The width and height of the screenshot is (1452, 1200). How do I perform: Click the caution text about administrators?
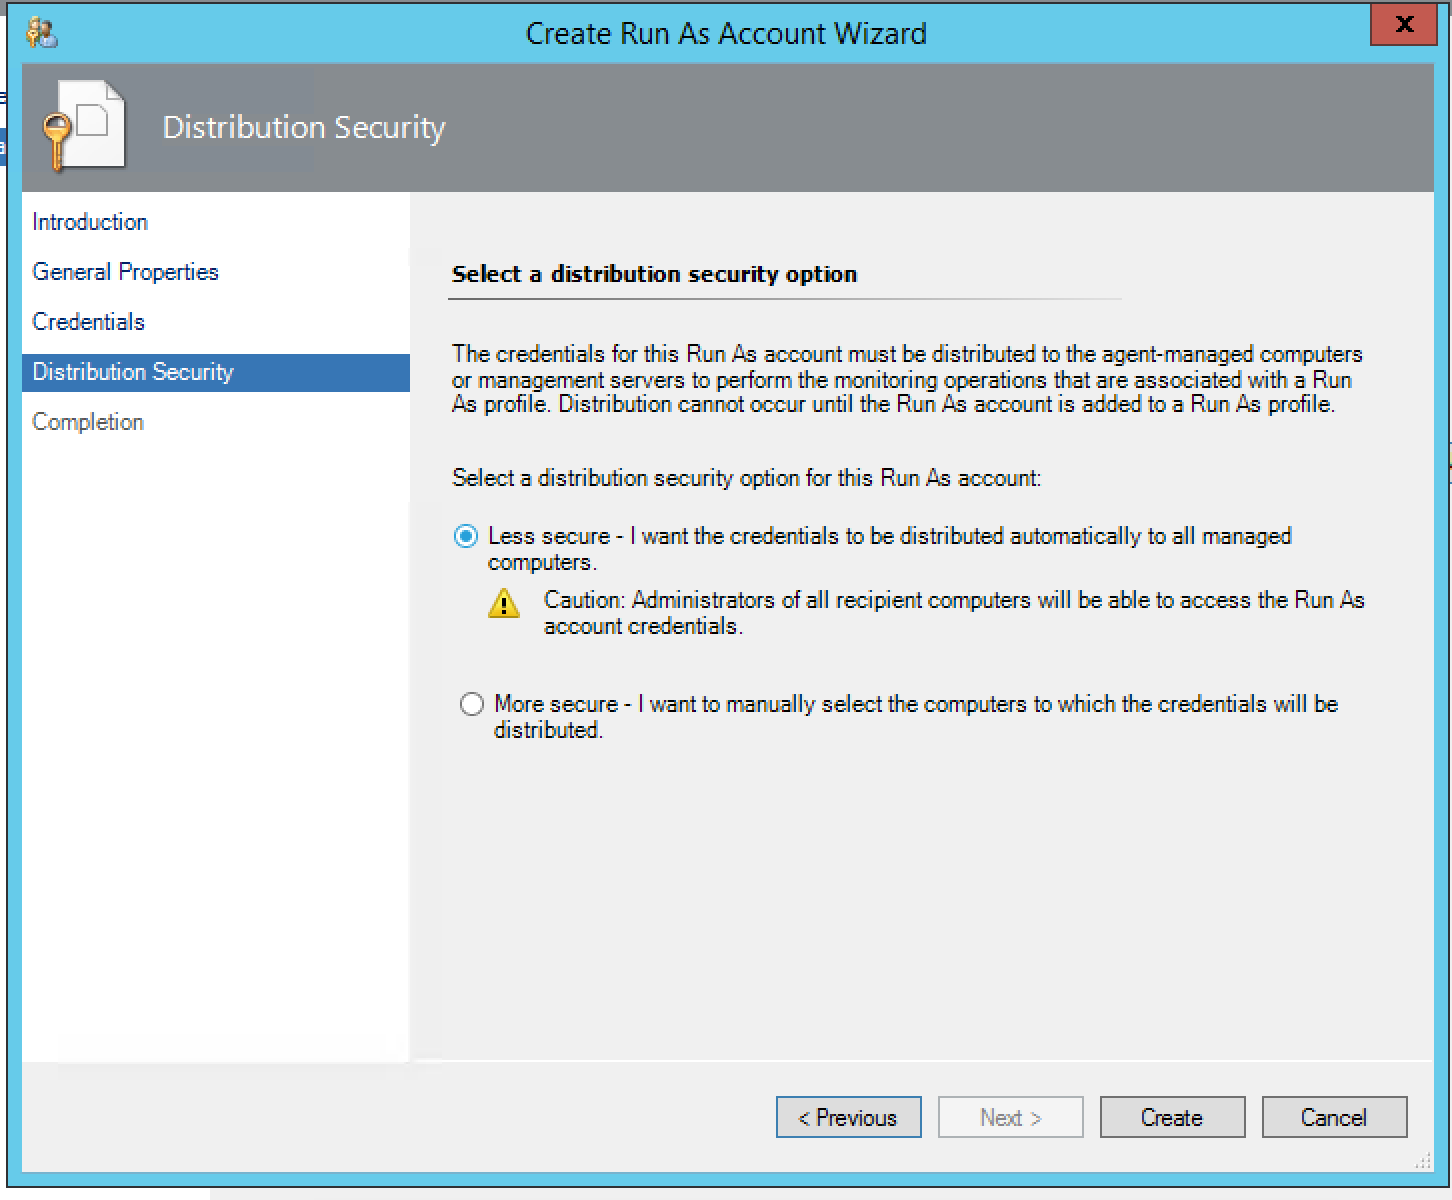(x=953, y=613)
